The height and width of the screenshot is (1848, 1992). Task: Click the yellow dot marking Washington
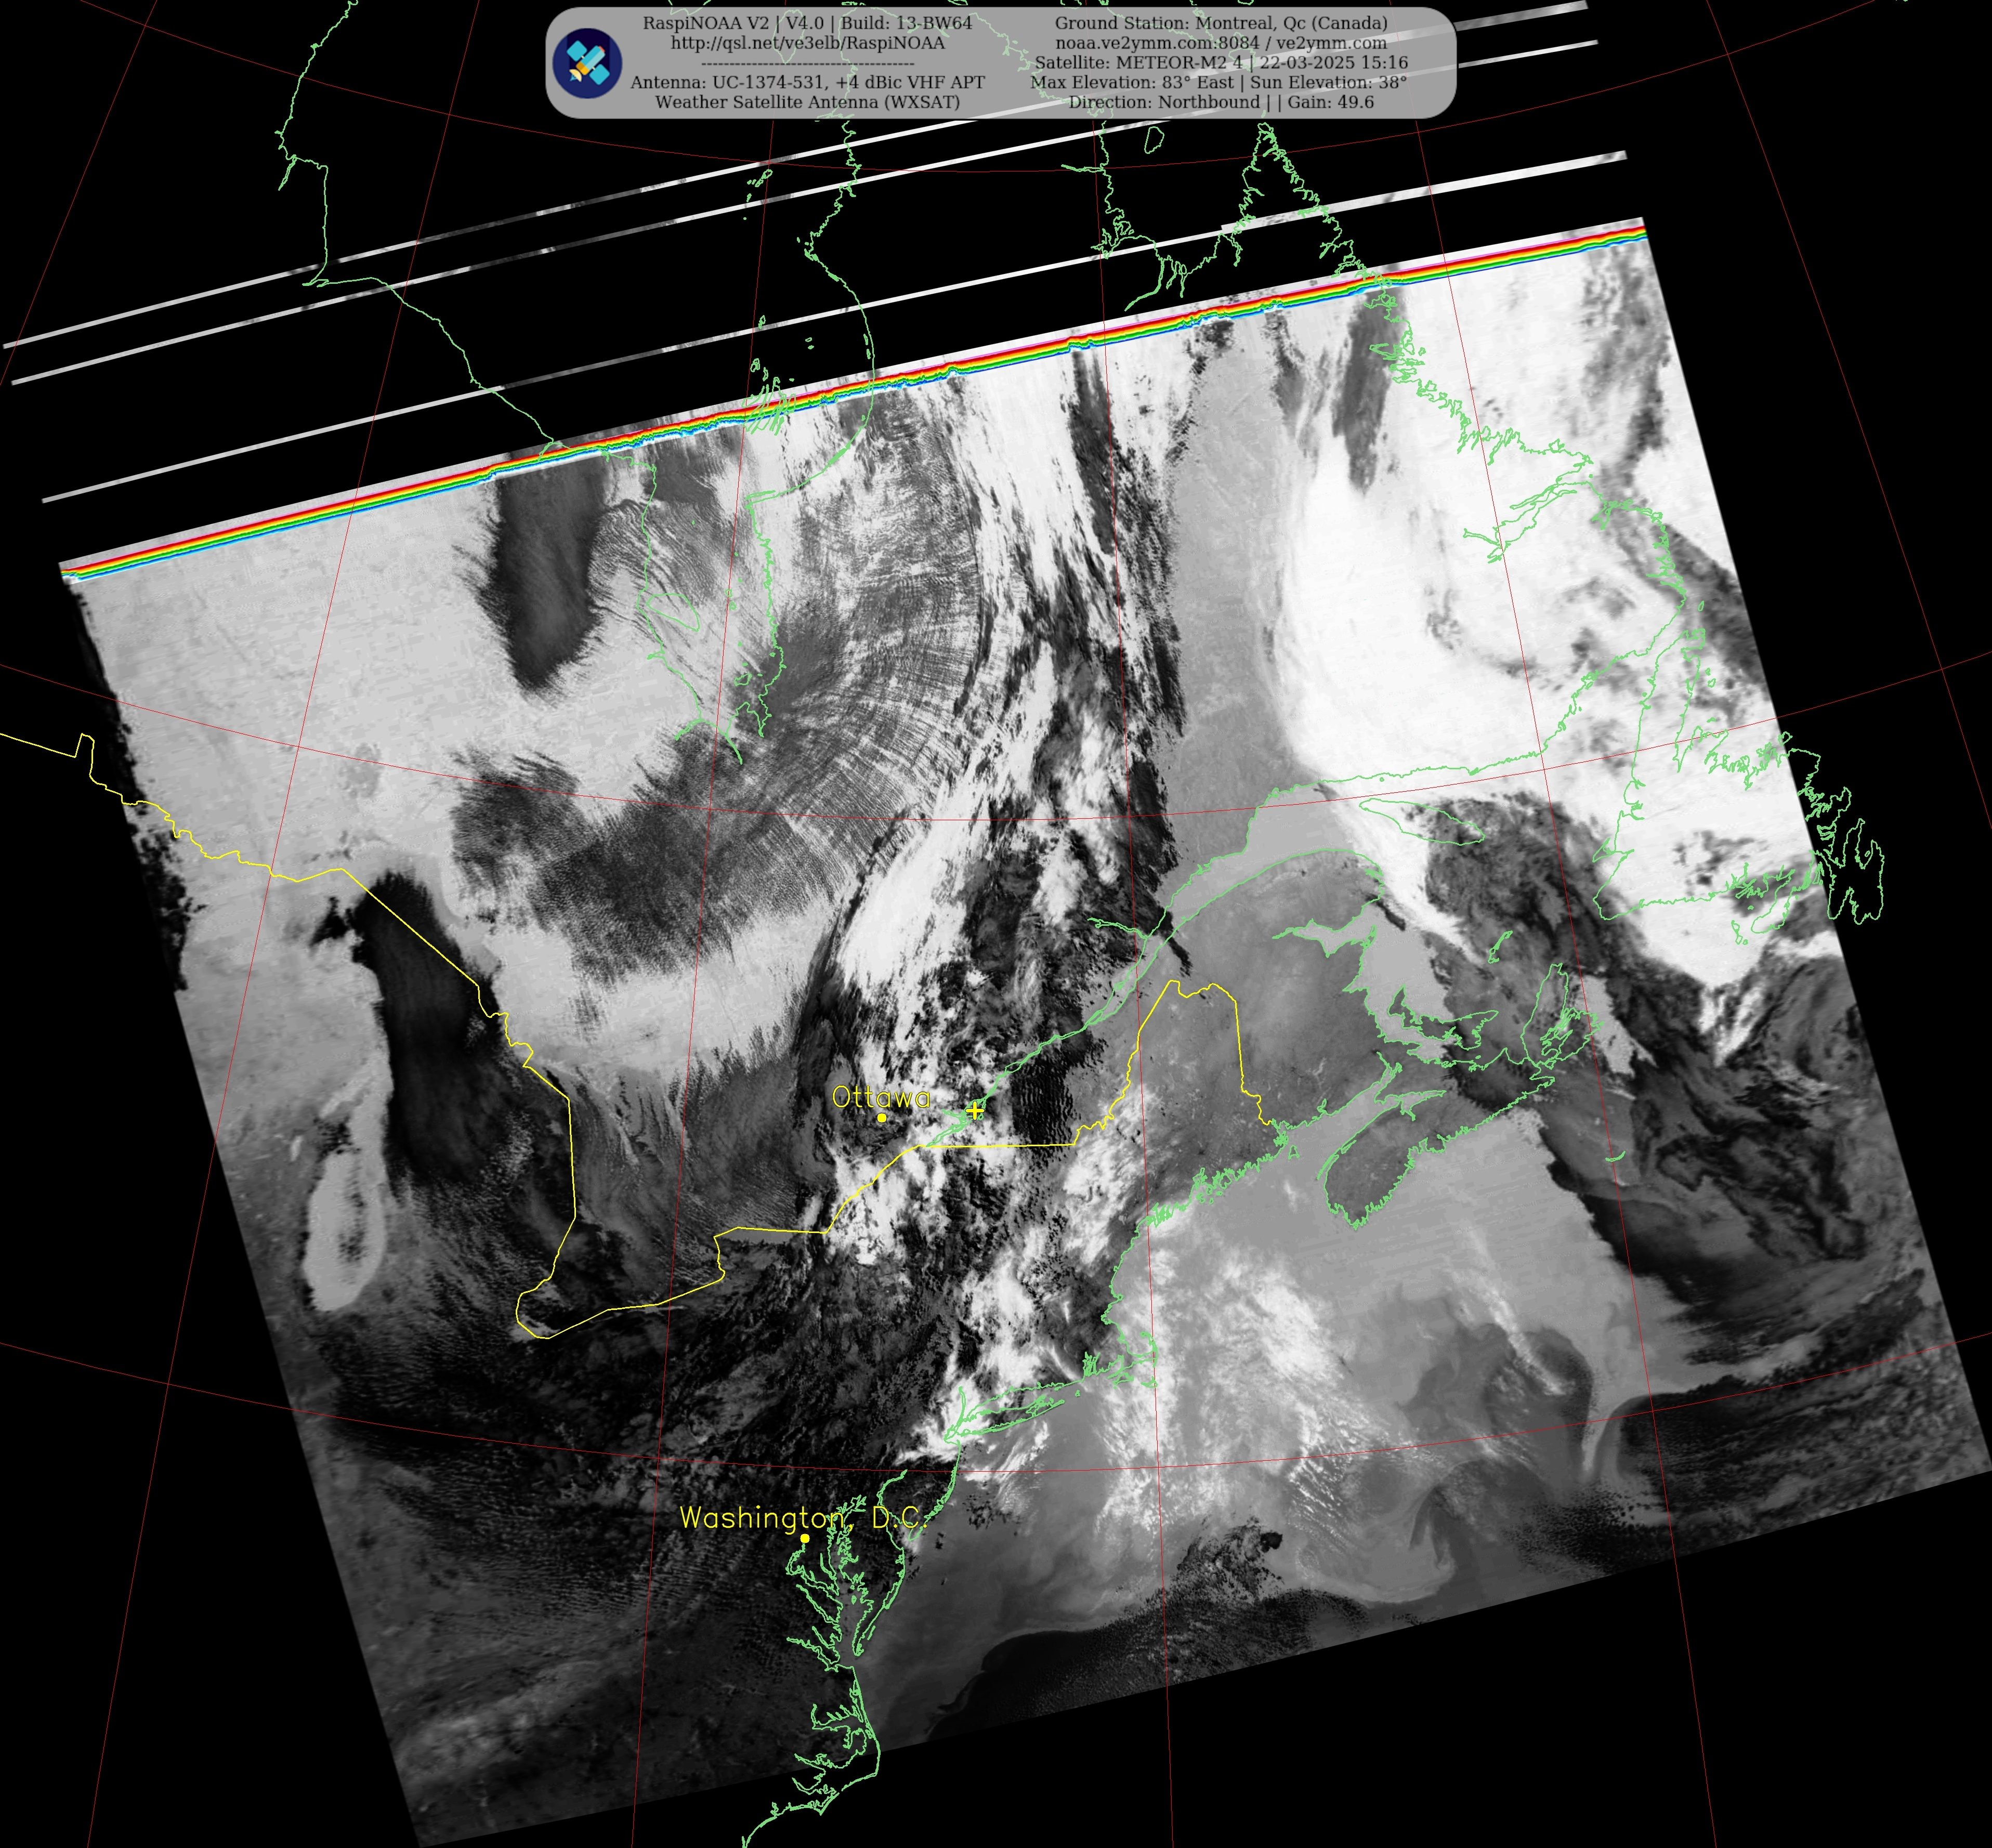coord(805,1539)
